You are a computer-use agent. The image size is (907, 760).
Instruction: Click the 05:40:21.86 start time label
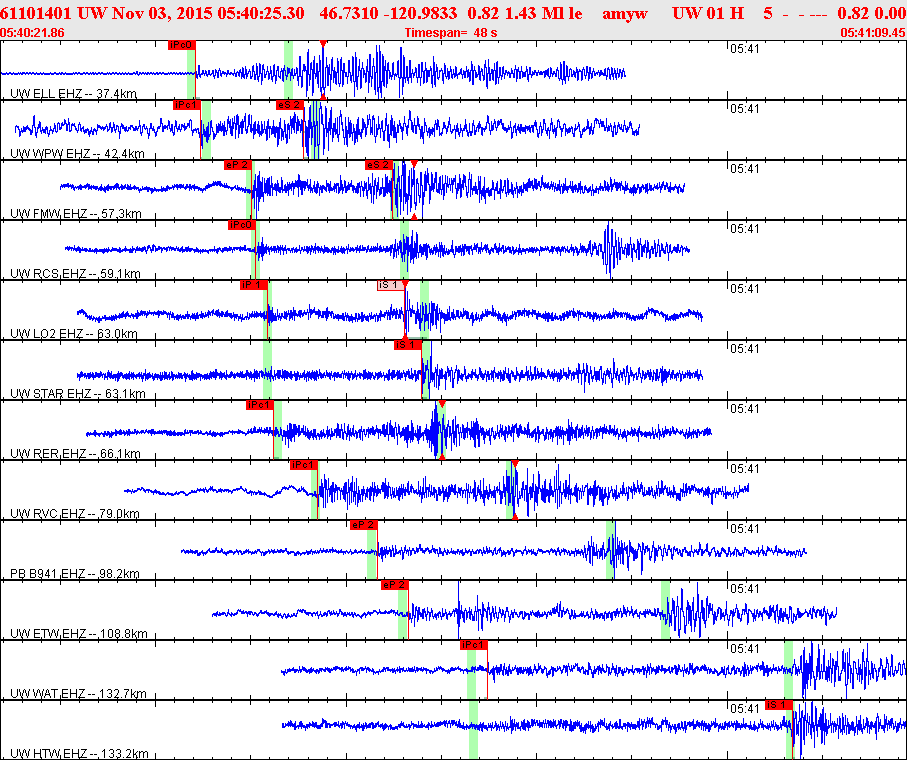(x=33, y=32)
